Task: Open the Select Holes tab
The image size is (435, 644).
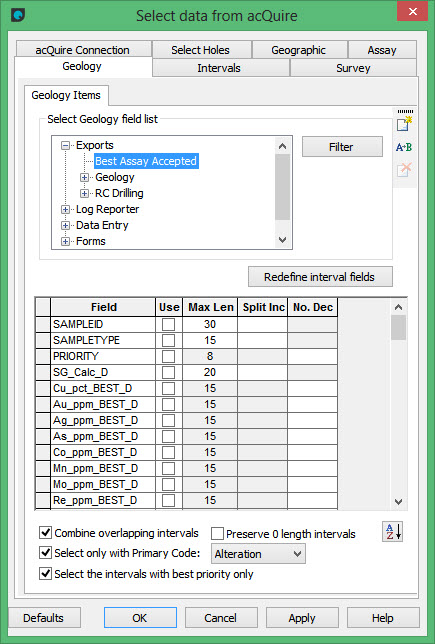Action: point(200,50)
